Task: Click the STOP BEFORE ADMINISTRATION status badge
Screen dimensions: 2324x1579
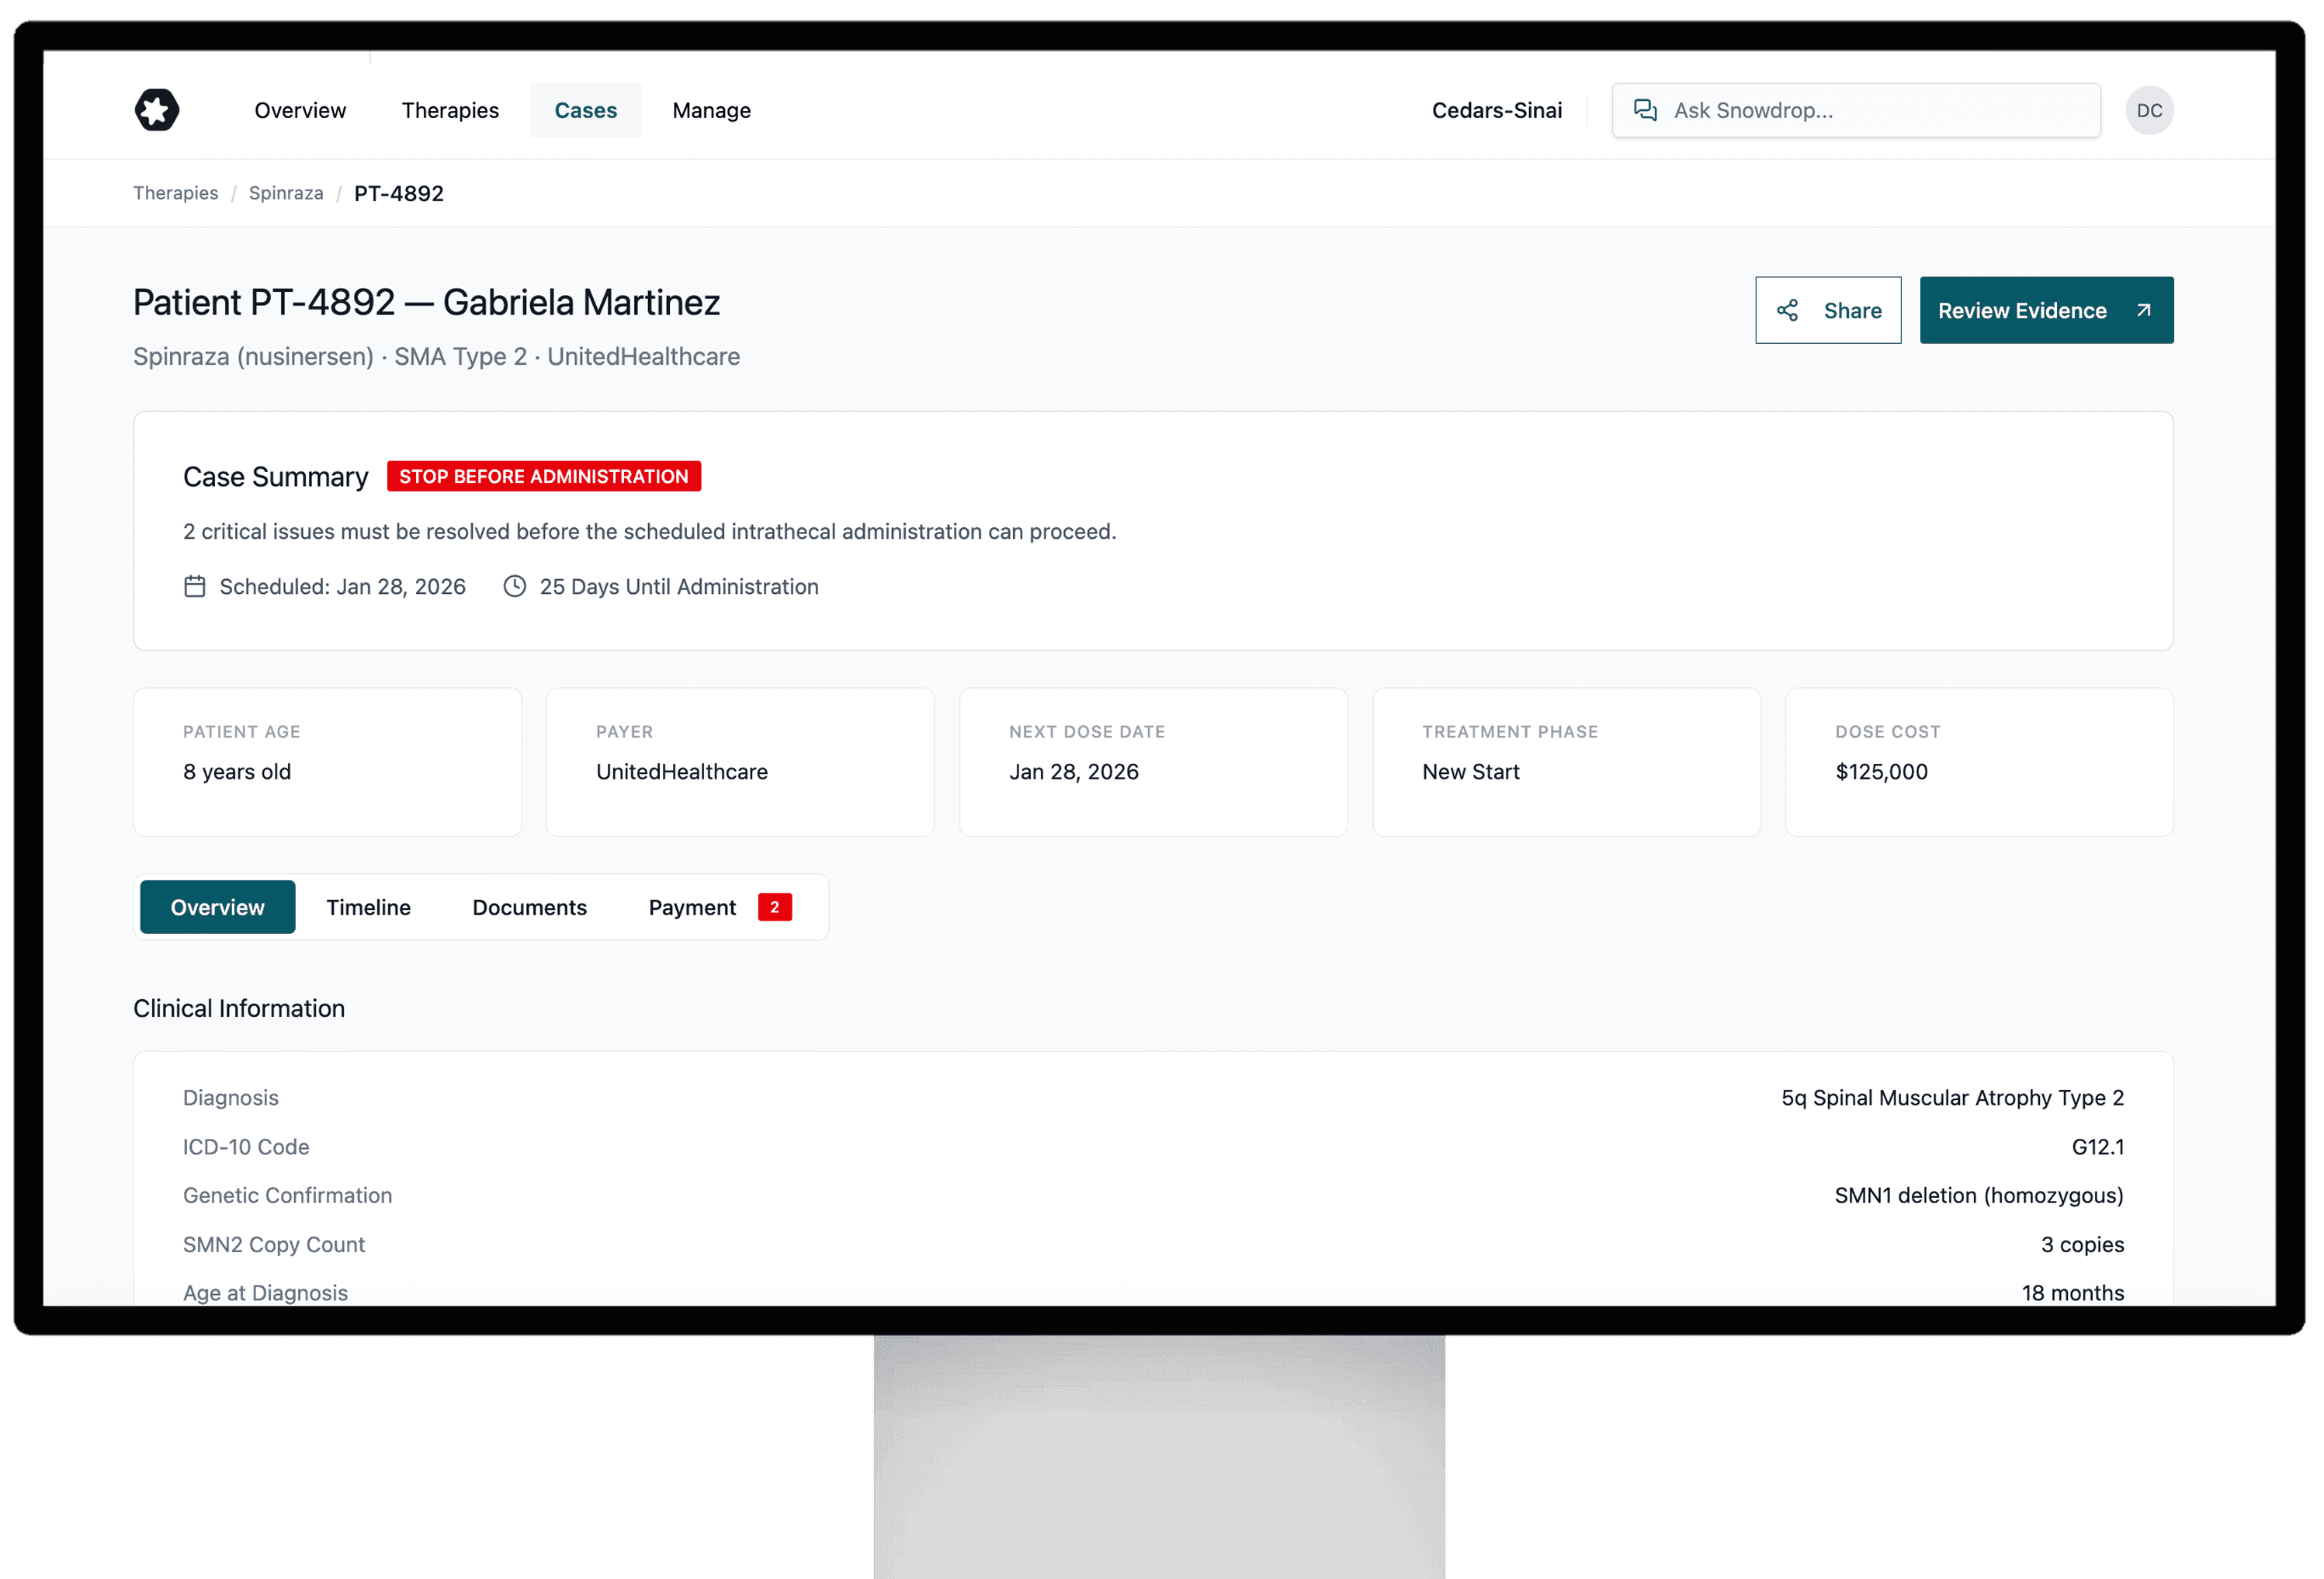Action: [x=543, y=476]
